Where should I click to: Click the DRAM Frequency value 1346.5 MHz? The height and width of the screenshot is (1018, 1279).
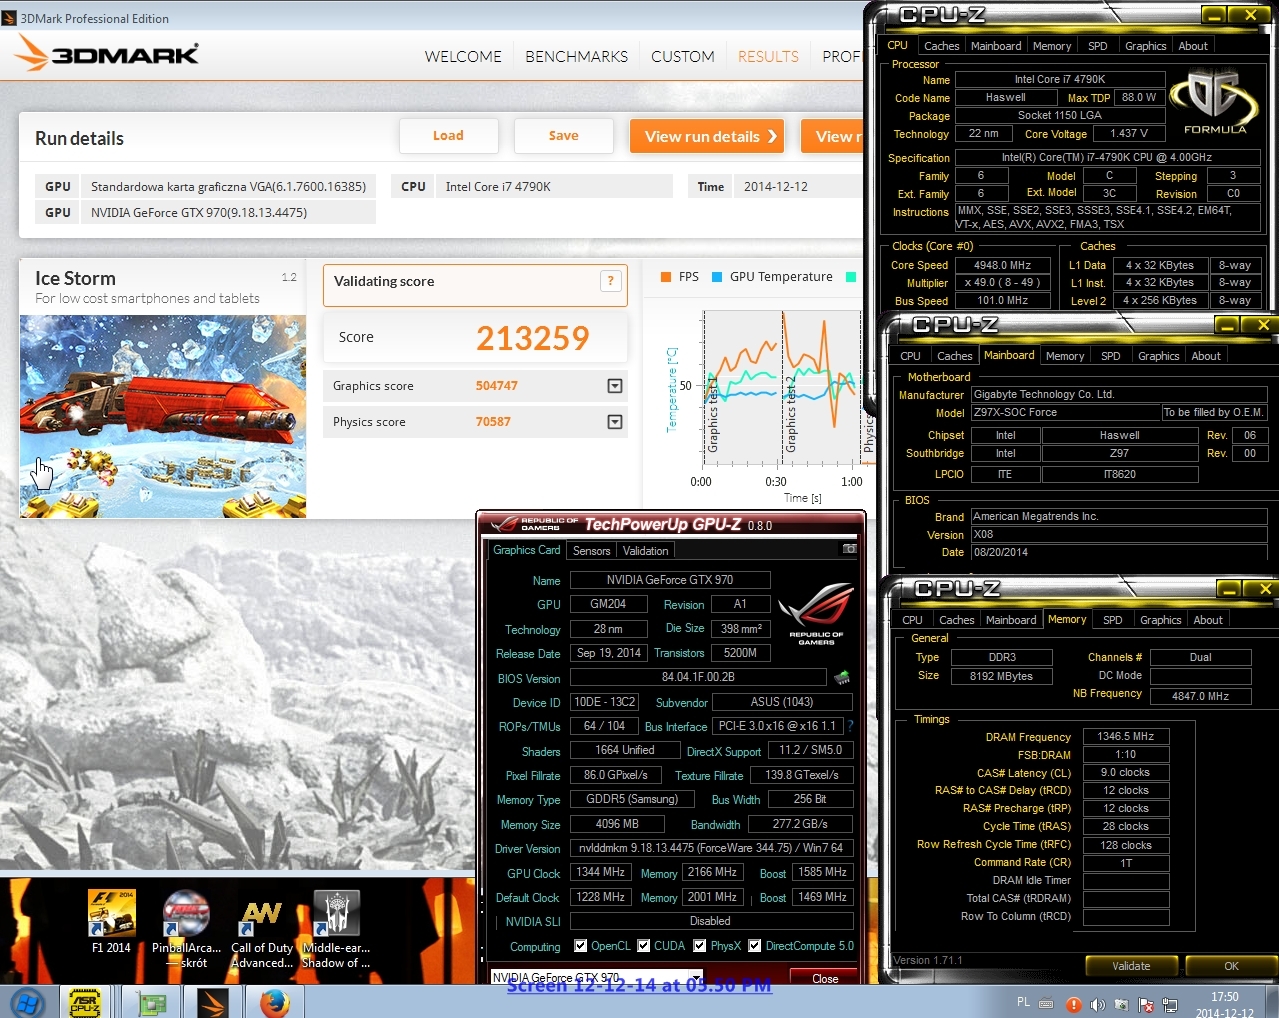[1126, 737]
